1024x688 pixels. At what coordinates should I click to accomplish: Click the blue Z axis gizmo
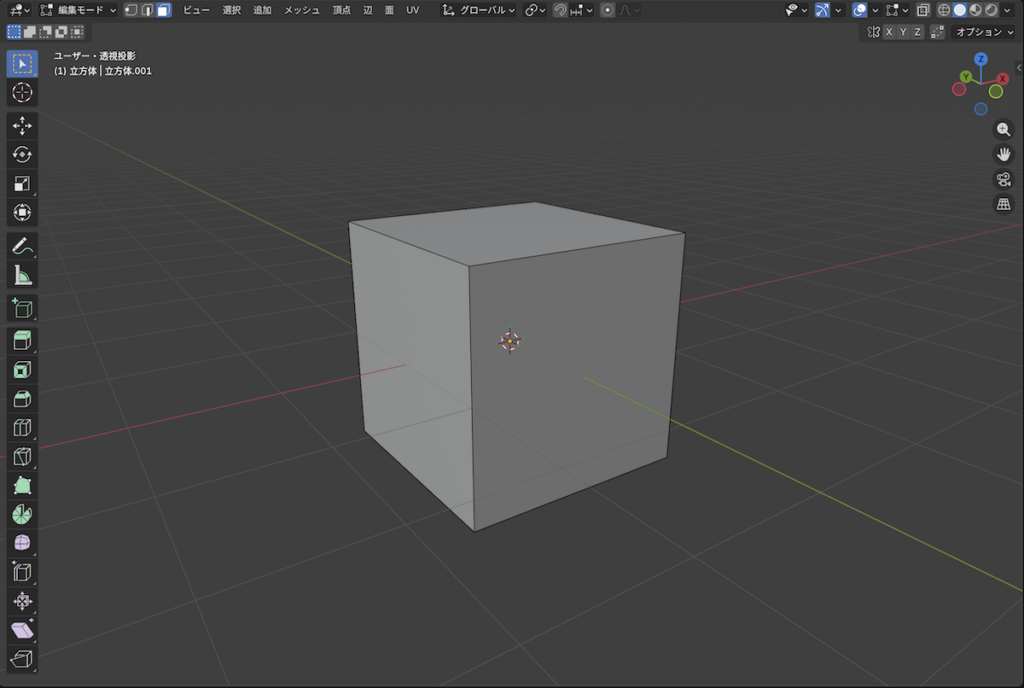pyautogui.click(x=981, y=59)
